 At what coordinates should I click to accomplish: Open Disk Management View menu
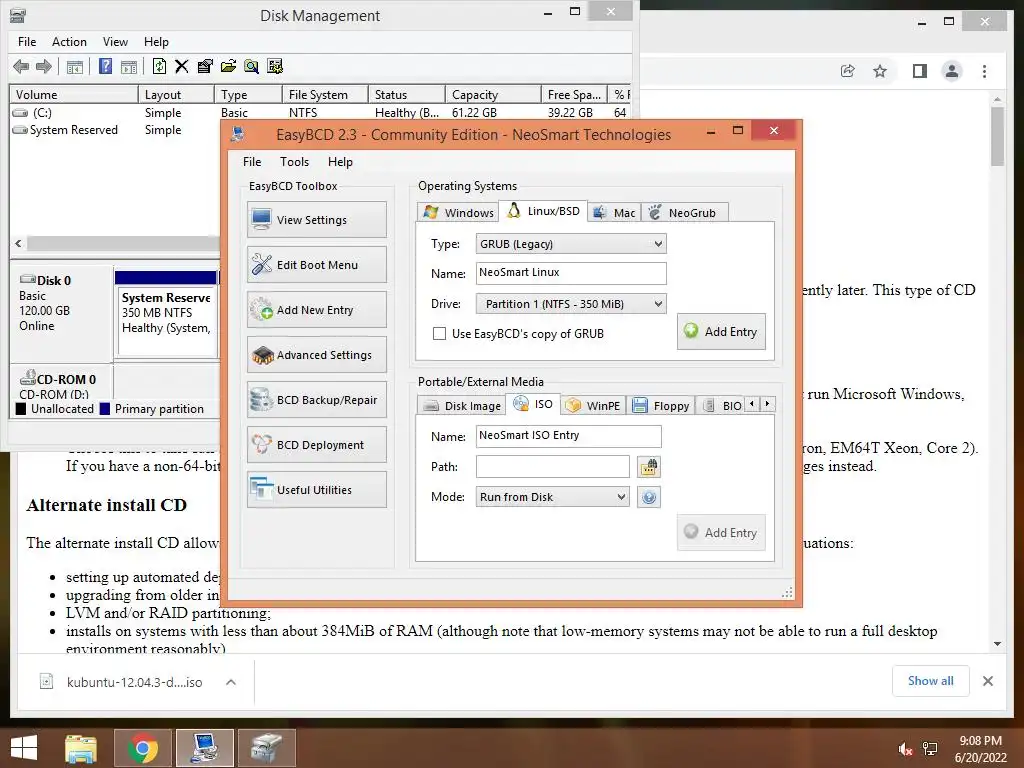pyautogui.click(x=115, y=42)
